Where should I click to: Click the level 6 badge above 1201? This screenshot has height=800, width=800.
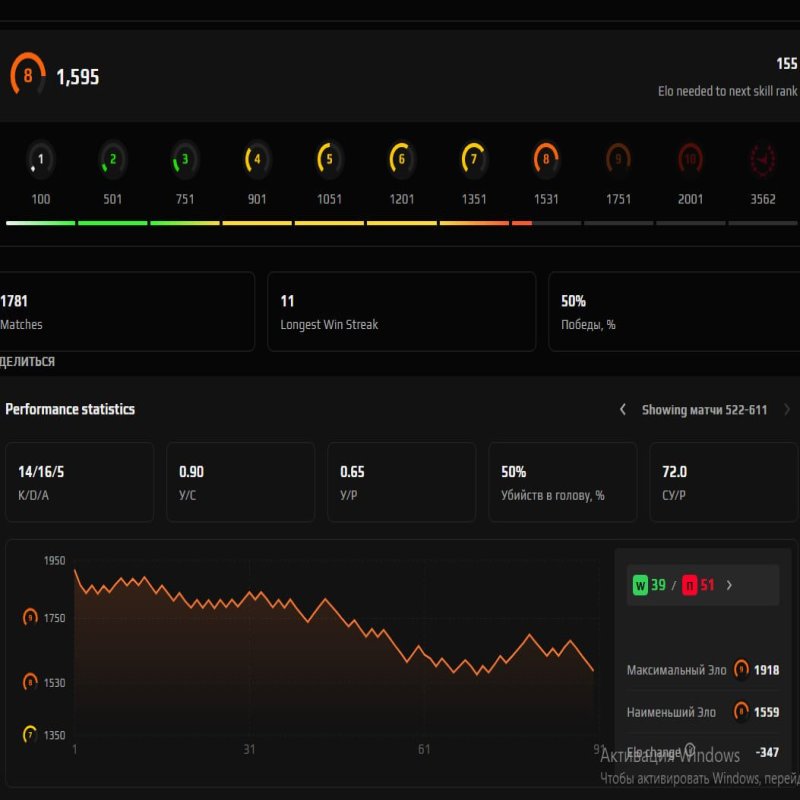(401, 158)
